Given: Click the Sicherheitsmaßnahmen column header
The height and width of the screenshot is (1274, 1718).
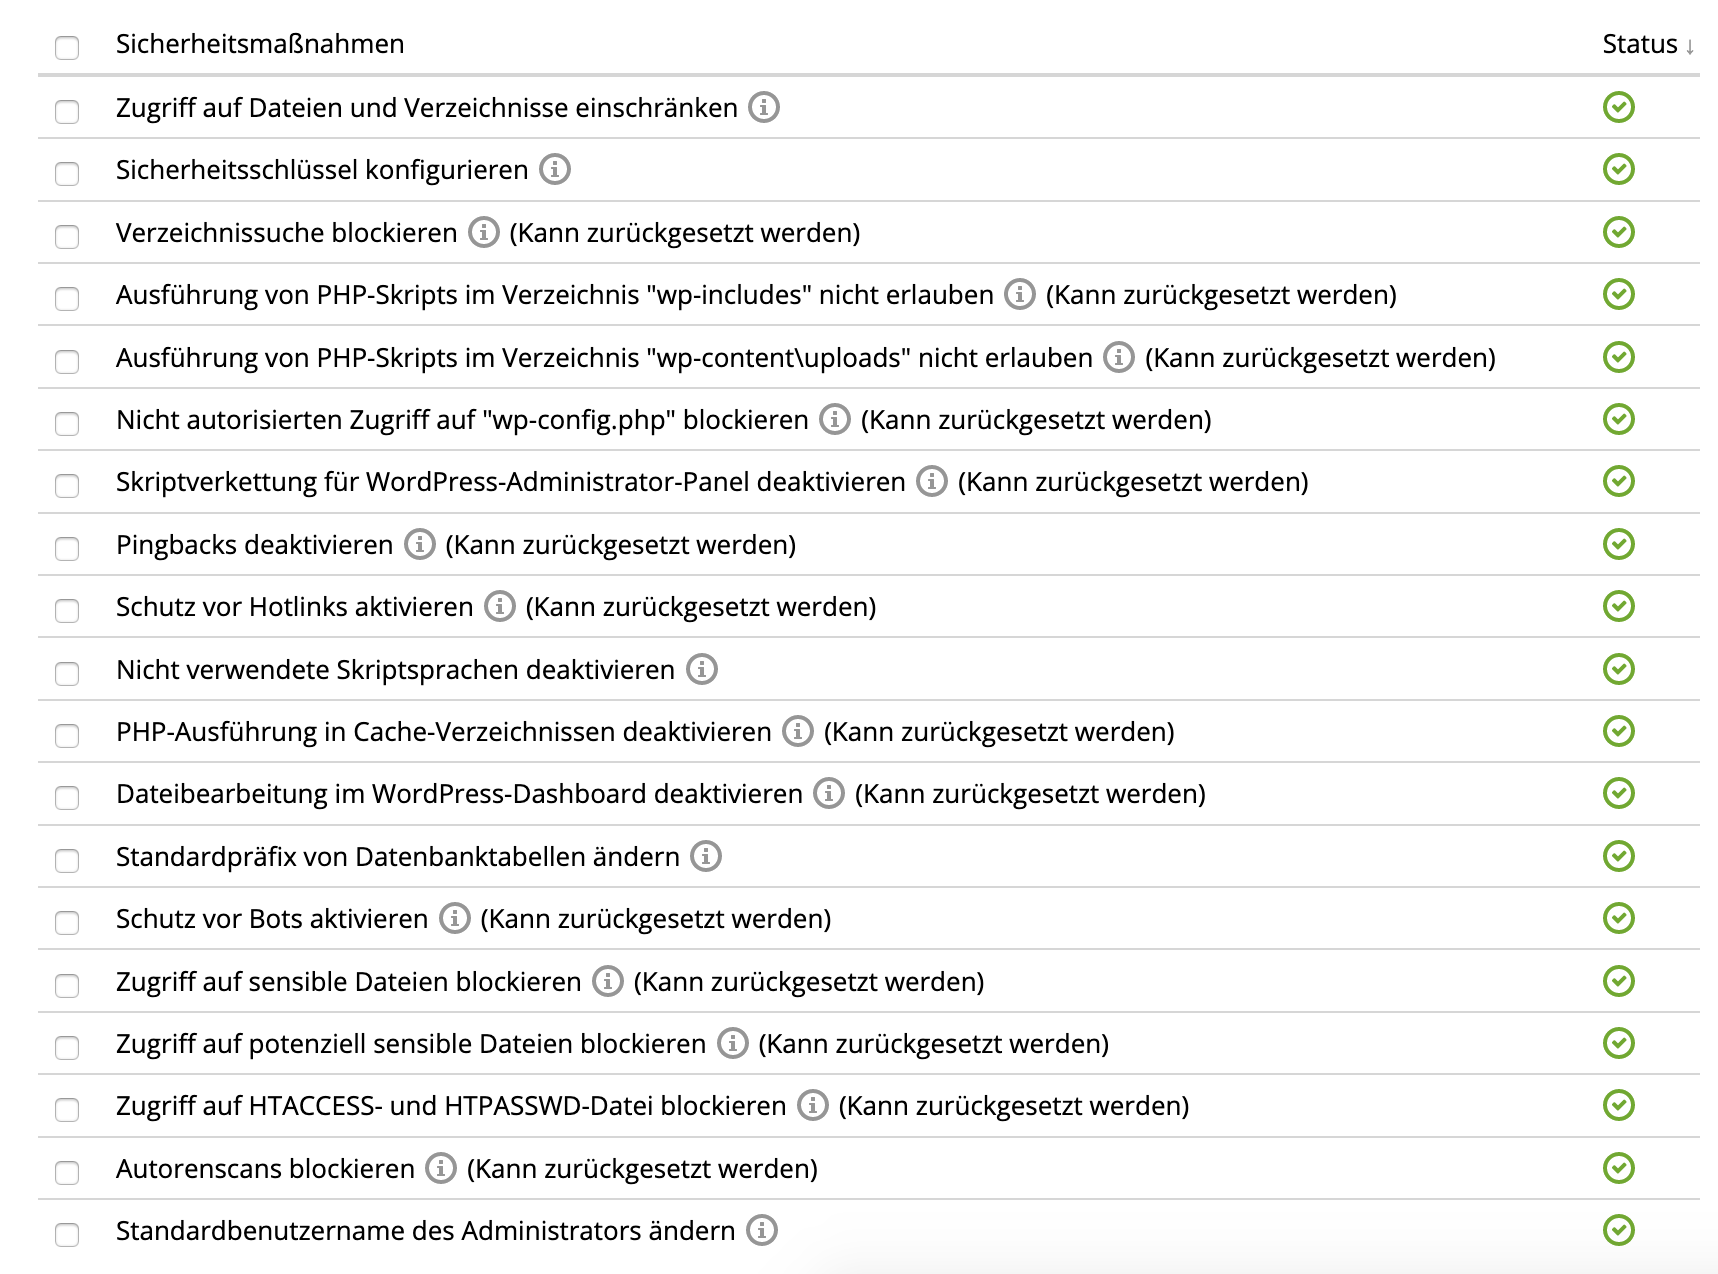Looking at the screenshot, I should [260, 44].
